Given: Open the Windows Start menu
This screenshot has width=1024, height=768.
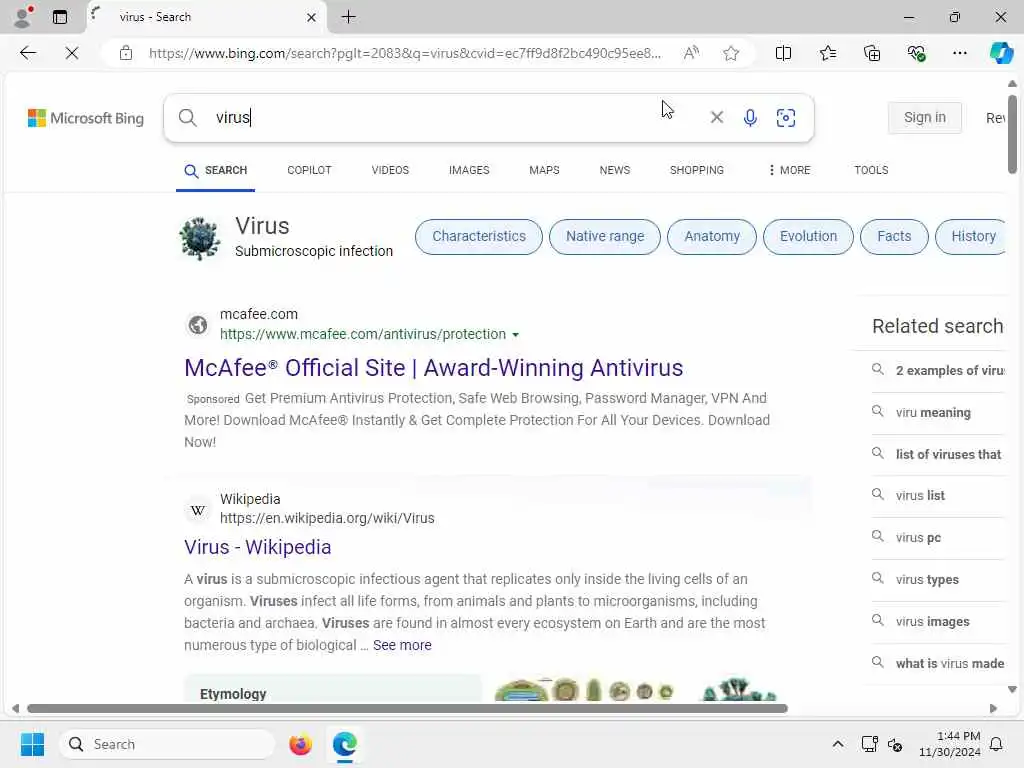Looking at the screenshot, I should (x=32, y=744).
